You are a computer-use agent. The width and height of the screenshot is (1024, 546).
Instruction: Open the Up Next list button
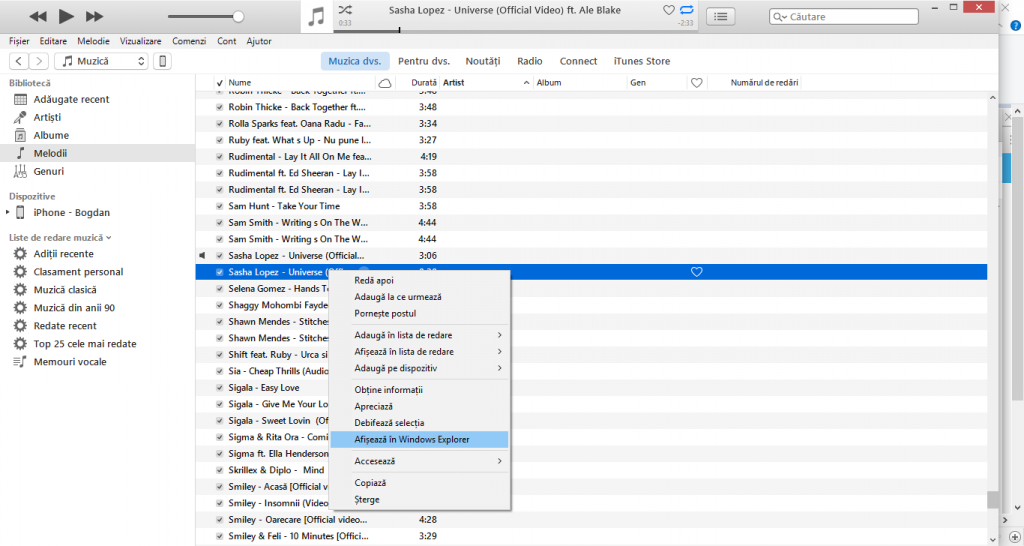[720, 16]
